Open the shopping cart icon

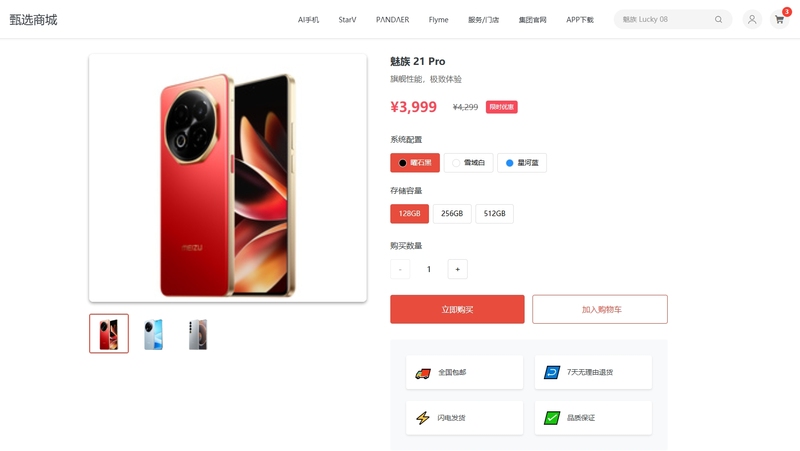[x=779, y=19]
